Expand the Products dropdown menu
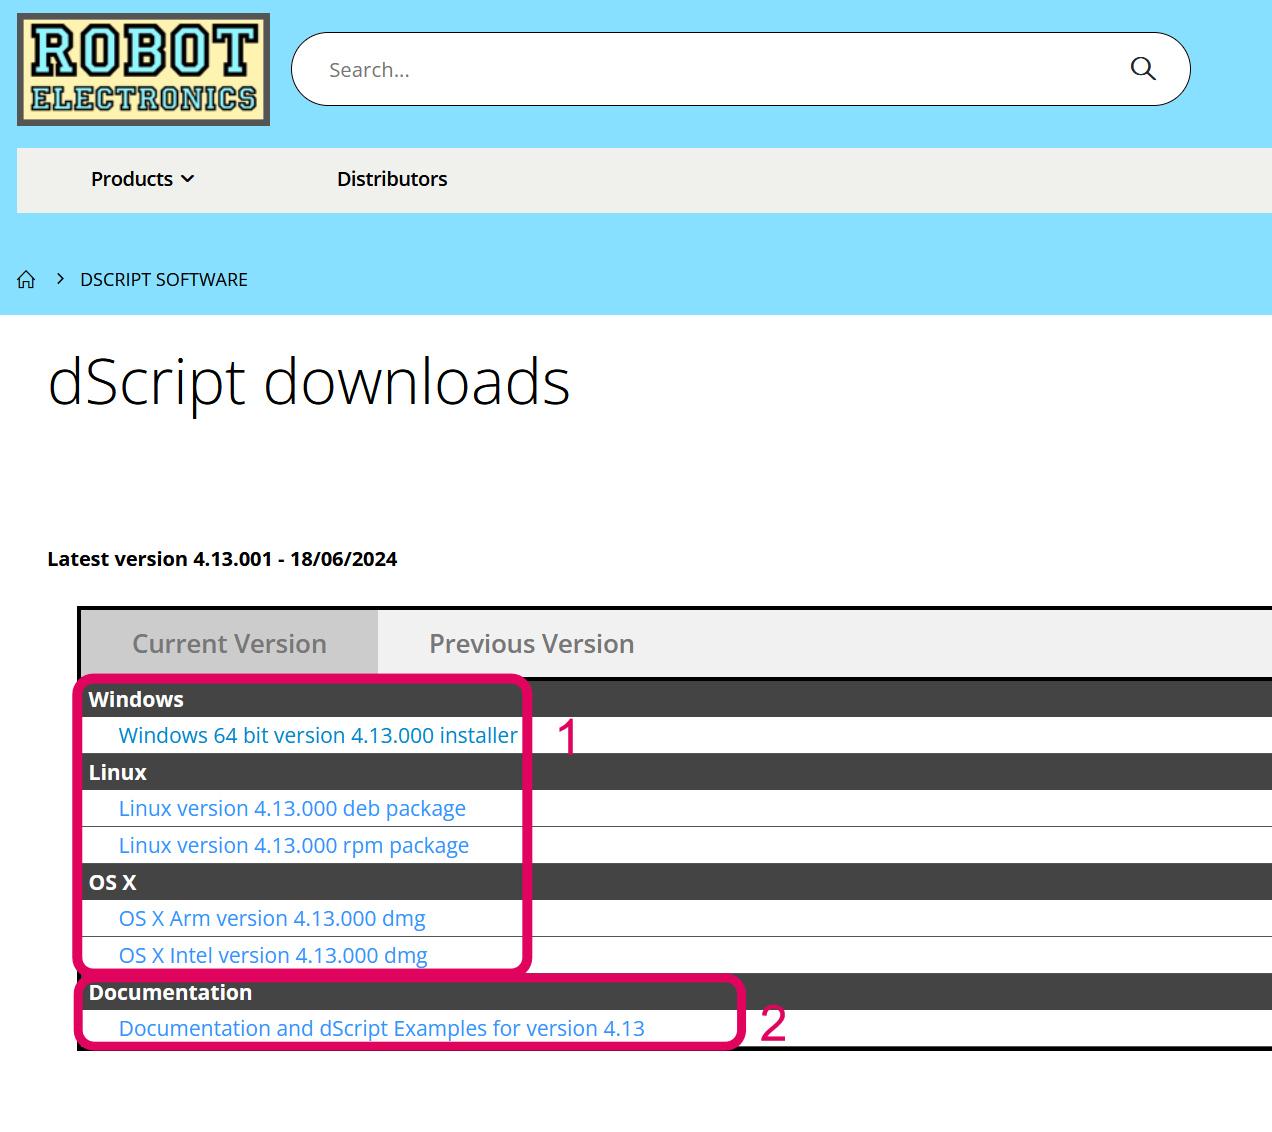This screenshot has height=1132, width=1272. [x=142, y=180]
